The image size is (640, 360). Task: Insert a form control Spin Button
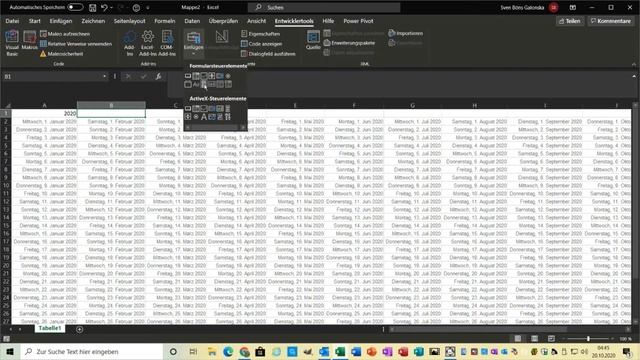point(212,76)
